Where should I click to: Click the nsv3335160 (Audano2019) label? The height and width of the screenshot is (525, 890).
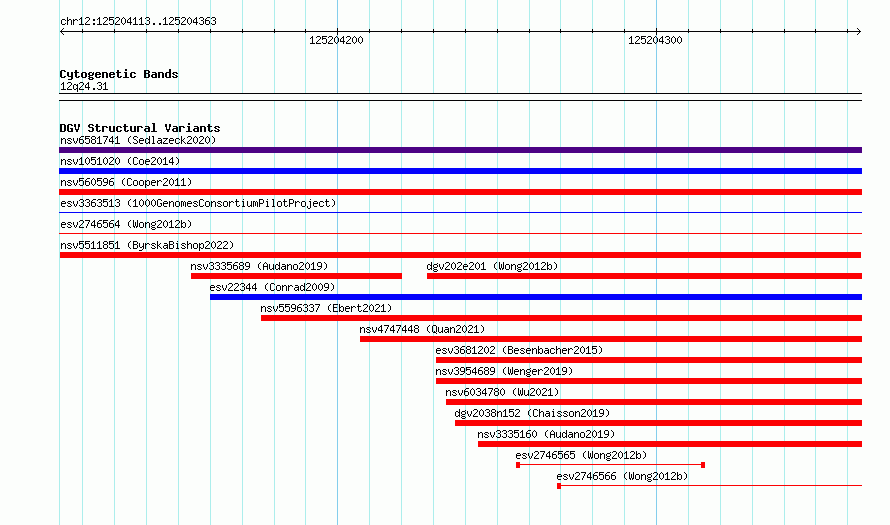coord(545,434)
